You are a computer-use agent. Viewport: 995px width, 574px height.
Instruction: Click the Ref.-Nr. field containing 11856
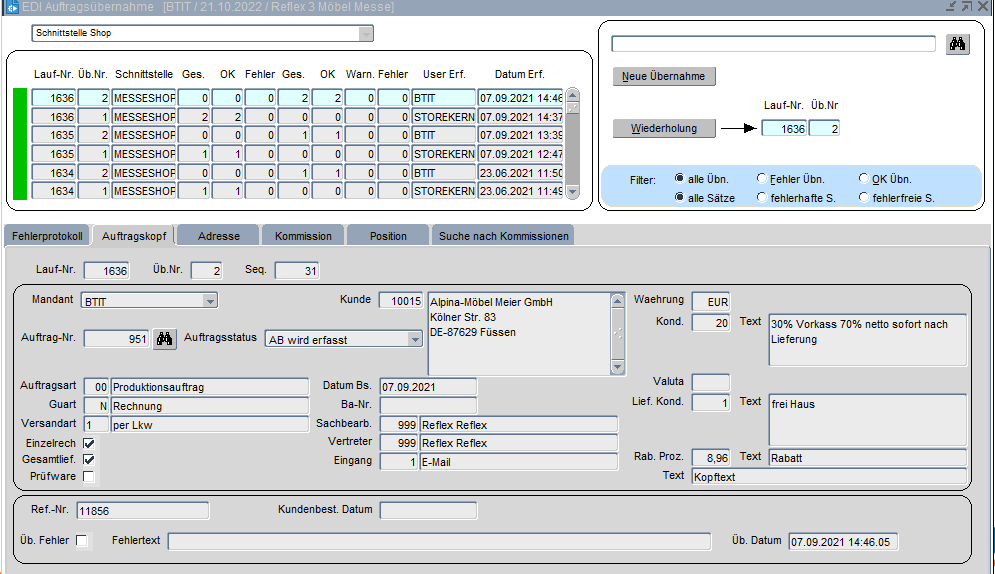[x=143, y=511]
